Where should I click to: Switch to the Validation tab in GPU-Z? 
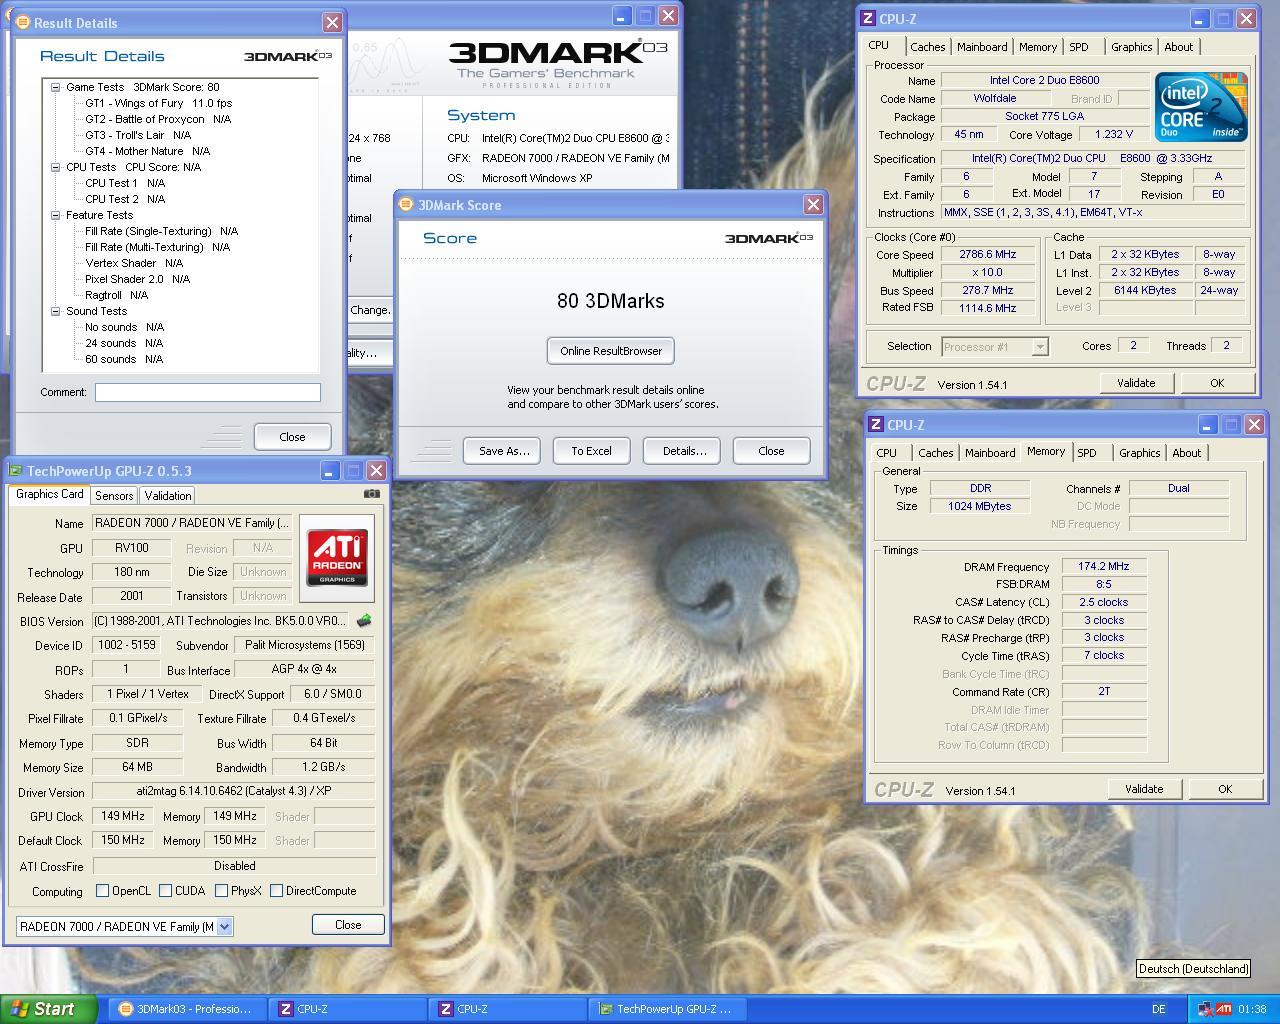167,495
